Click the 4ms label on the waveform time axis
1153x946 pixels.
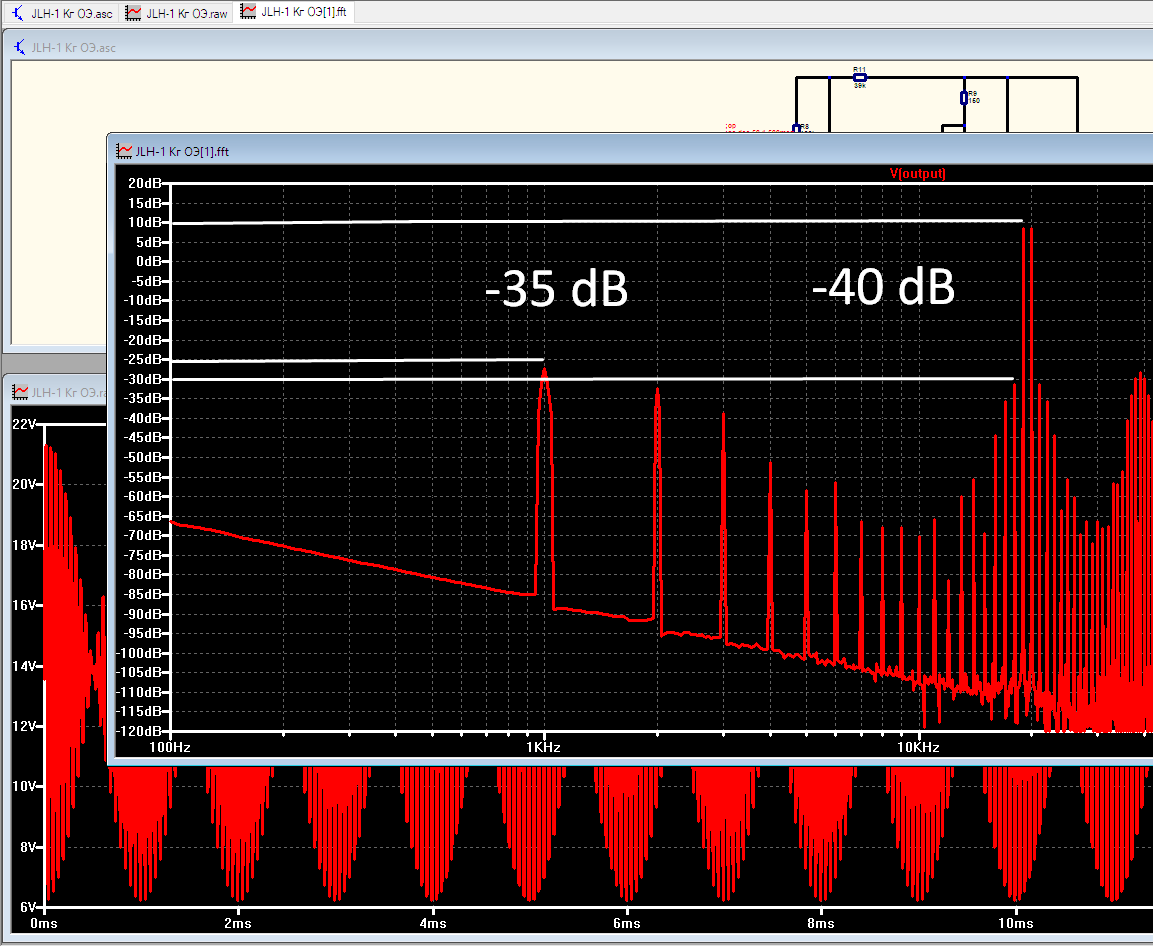click(x=432, y=923)
